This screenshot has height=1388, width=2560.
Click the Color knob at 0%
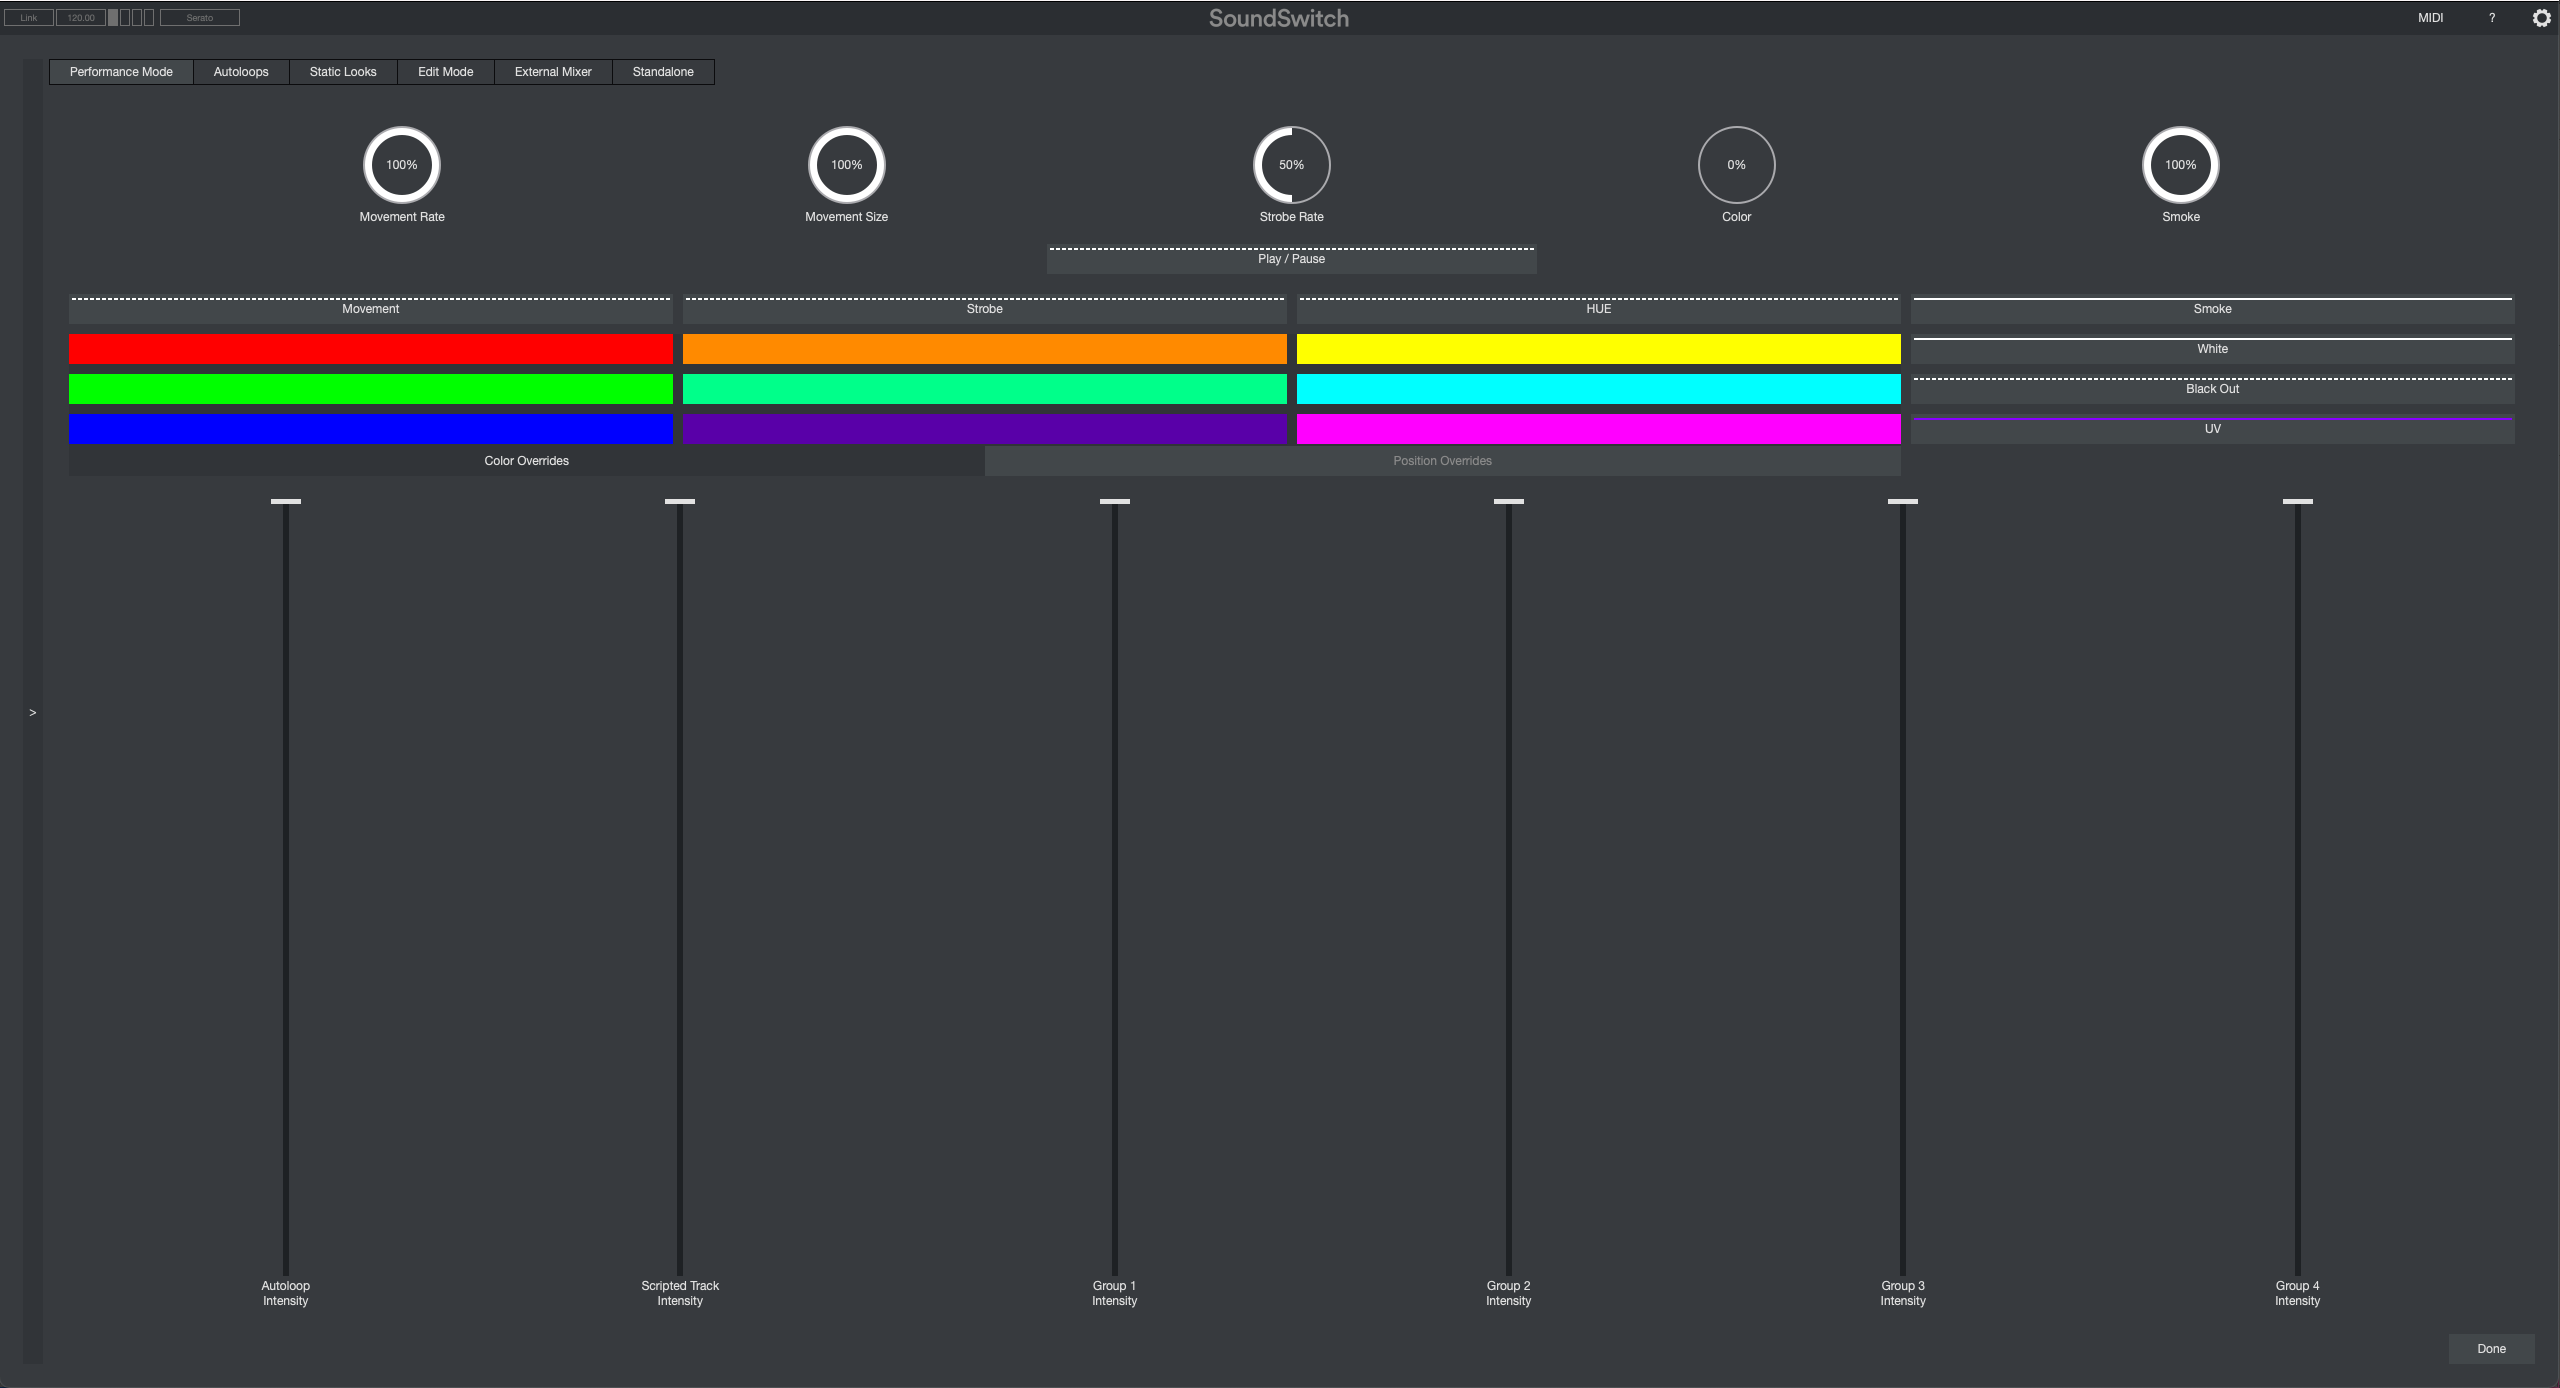(1737, 165)
